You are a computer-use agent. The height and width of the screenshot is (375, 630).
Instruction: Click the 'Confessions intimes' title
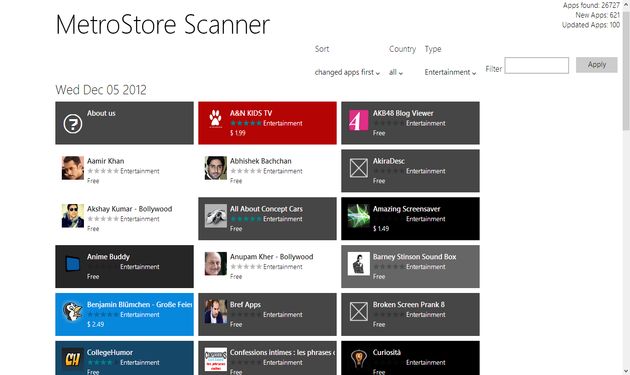pos(282,352)
